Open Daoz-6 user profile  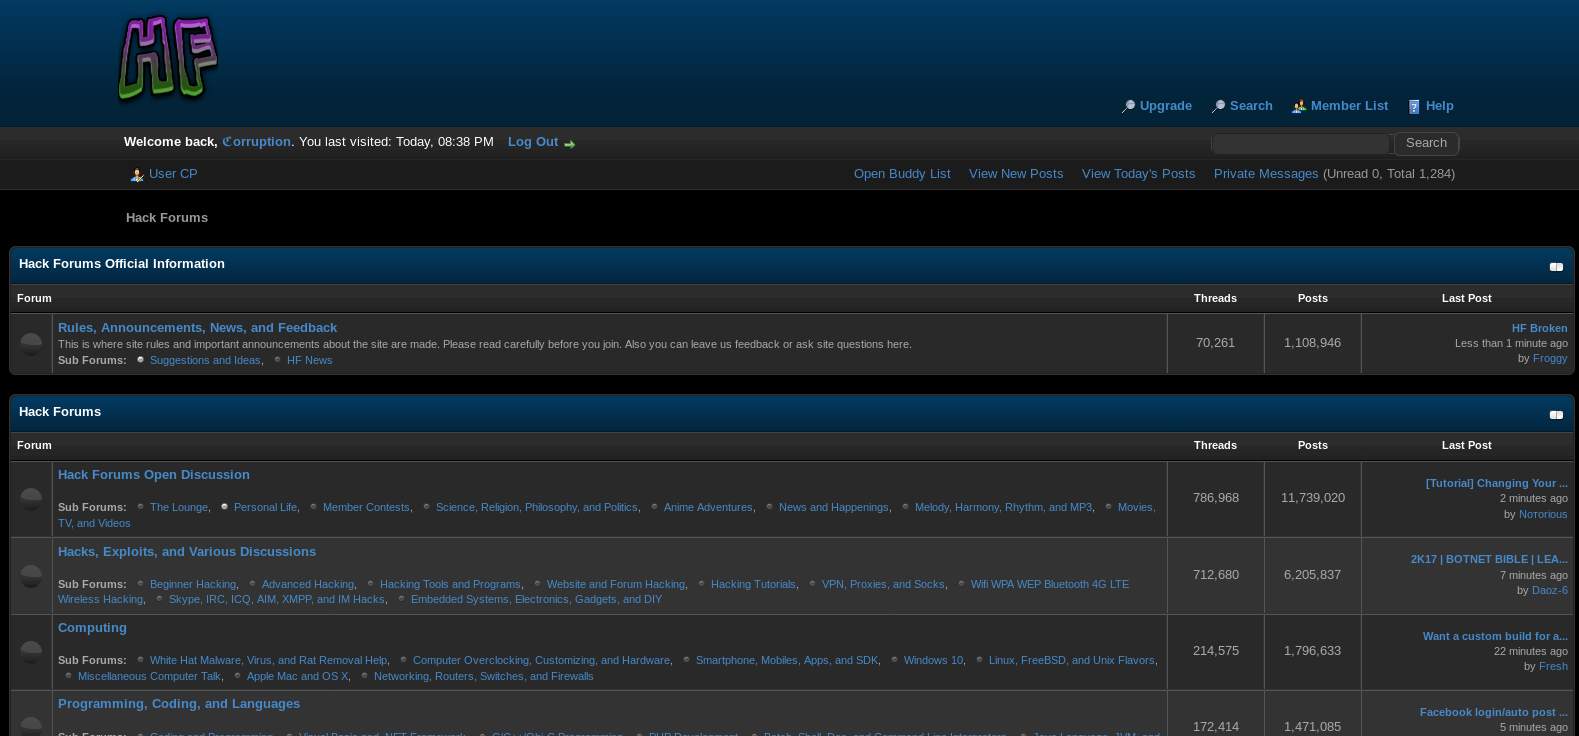[x=1549, y=590]
